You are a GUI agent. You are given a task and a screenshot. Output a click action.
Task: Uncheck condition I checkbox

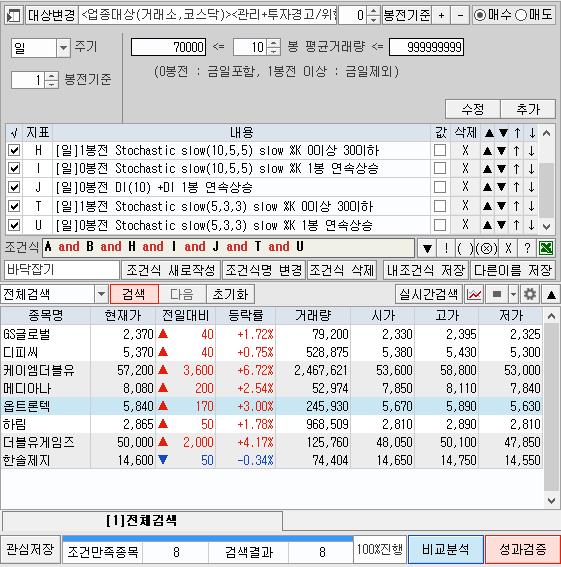(14, 168)
